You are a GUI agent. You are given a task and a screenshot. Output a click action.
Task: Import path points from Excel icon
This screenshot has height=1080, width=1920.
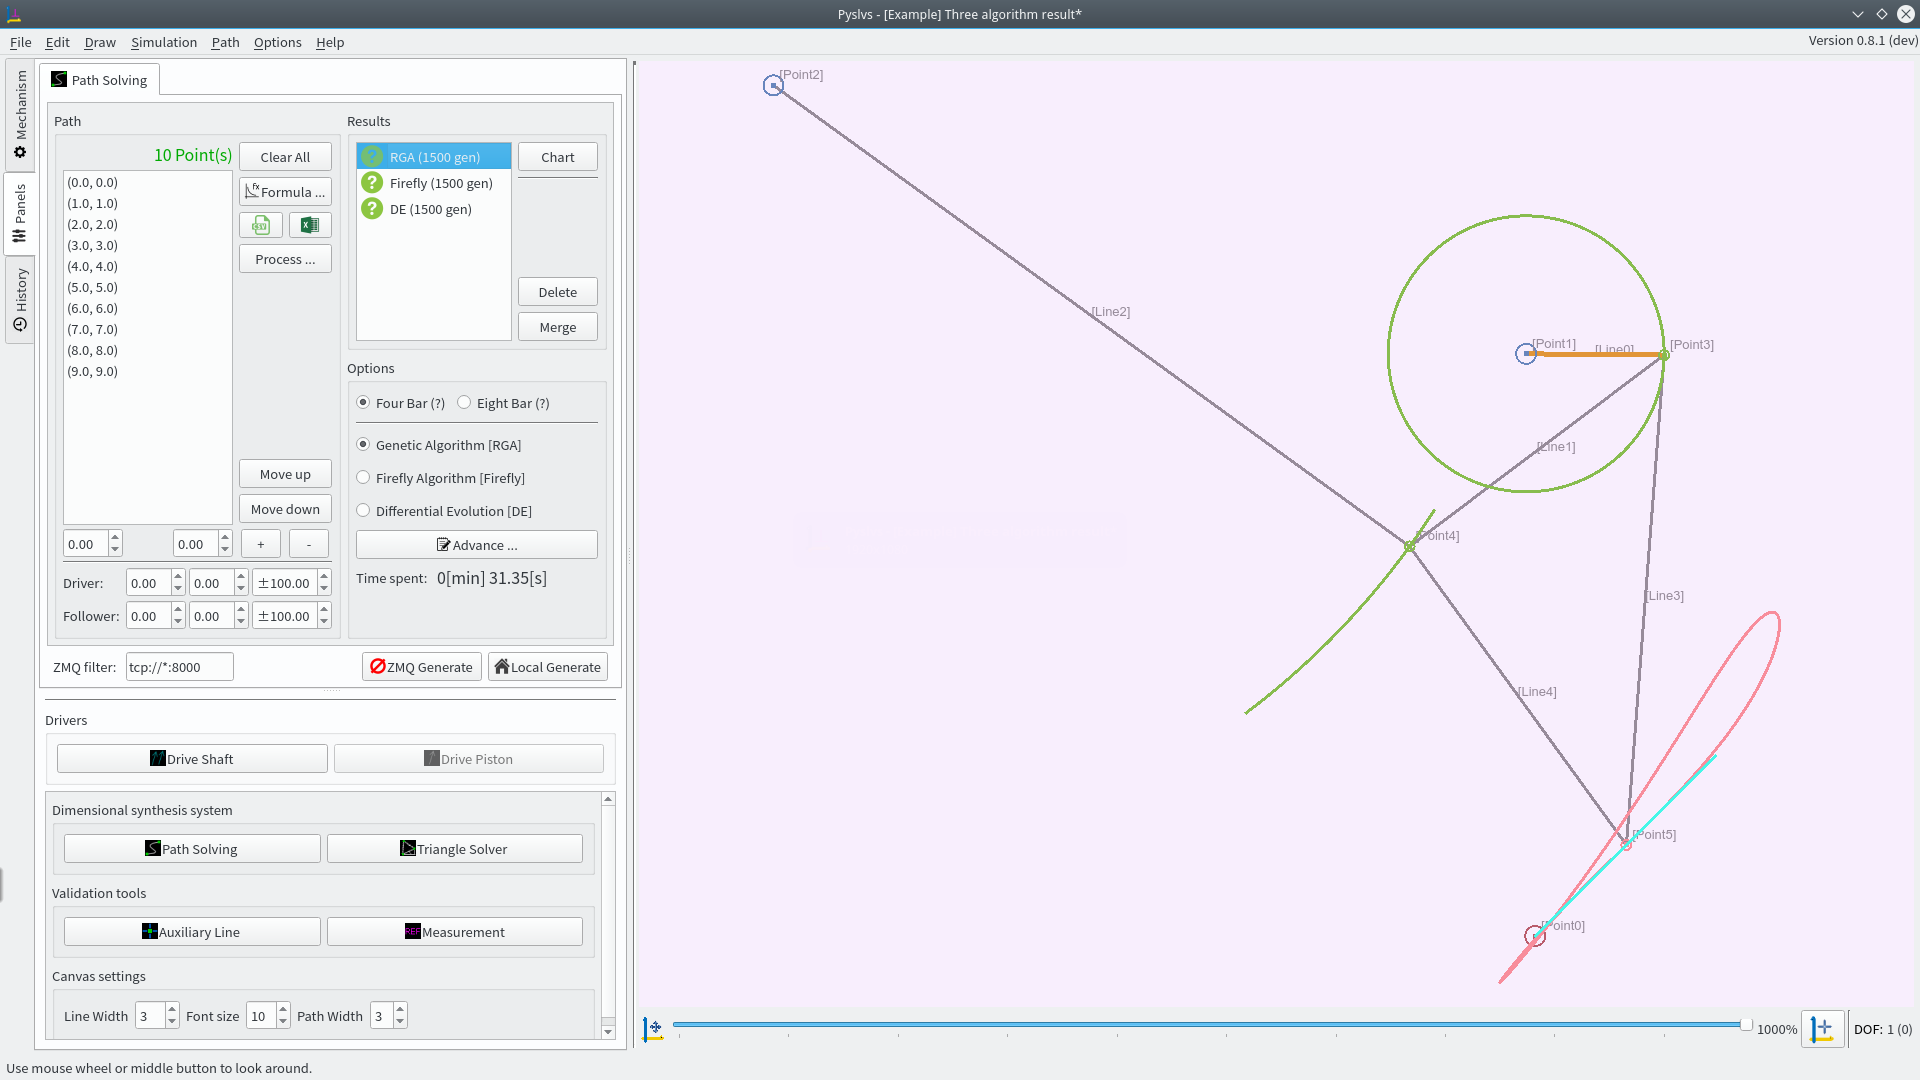[310, 226]
